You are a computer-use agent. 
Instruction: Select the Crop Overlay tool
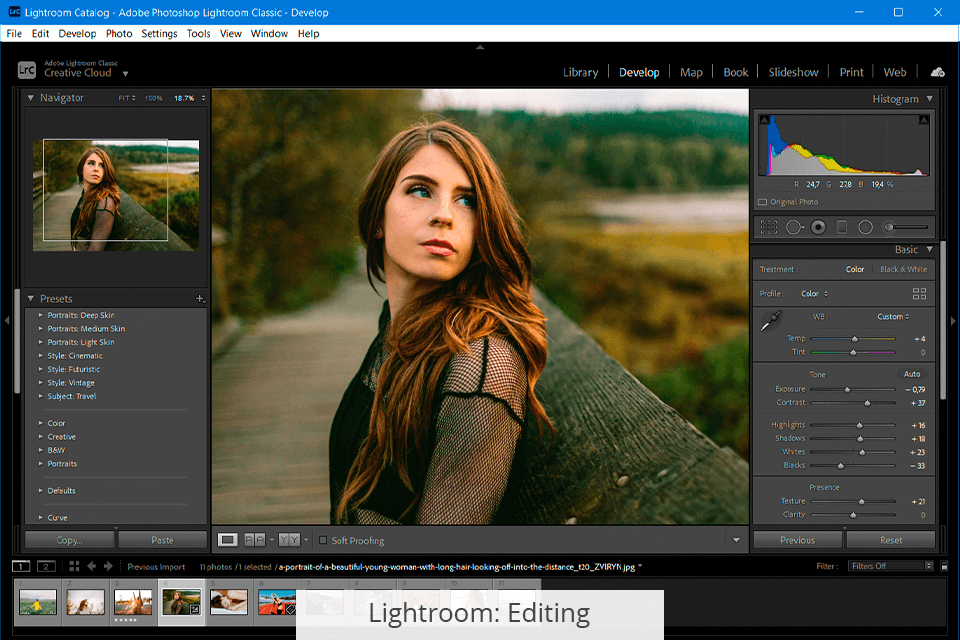[x=769, y=228]
